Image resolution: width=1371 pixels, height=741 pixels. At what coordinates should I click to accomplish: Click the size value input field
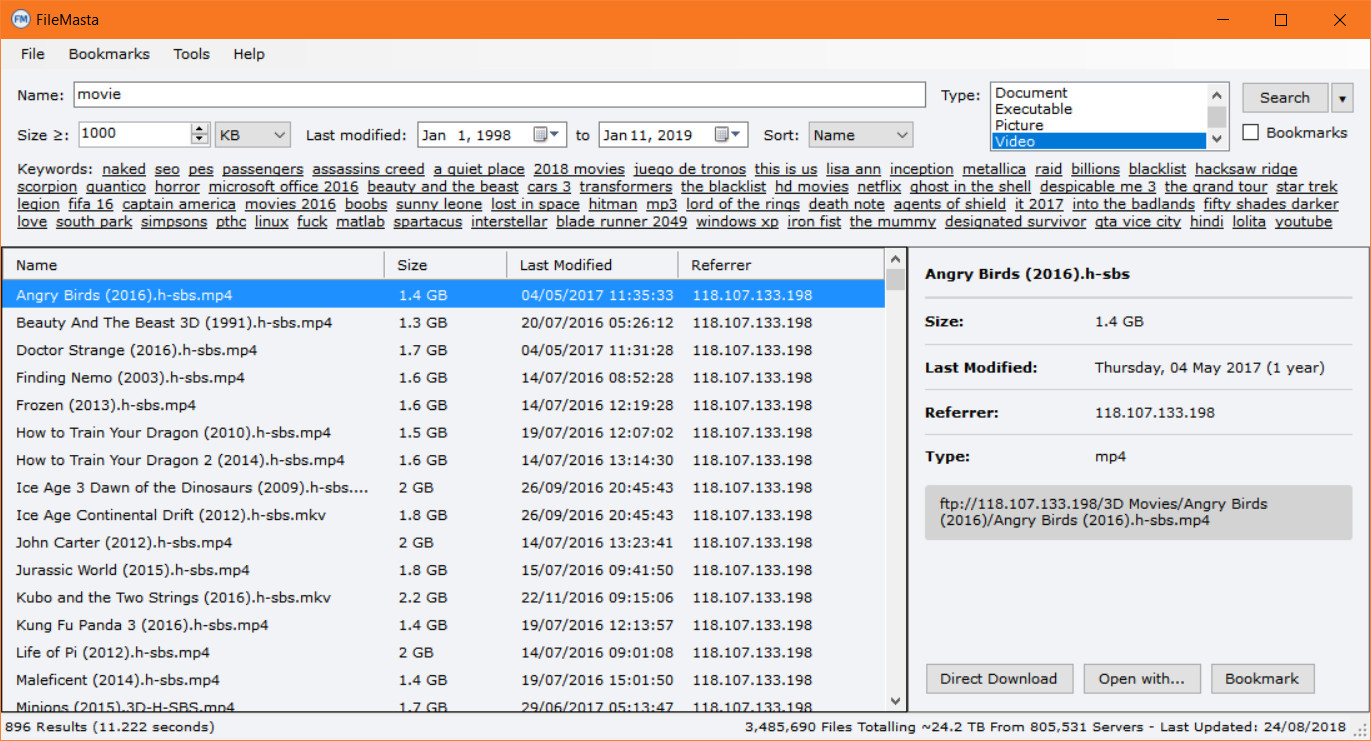click(x=134, y=135)
